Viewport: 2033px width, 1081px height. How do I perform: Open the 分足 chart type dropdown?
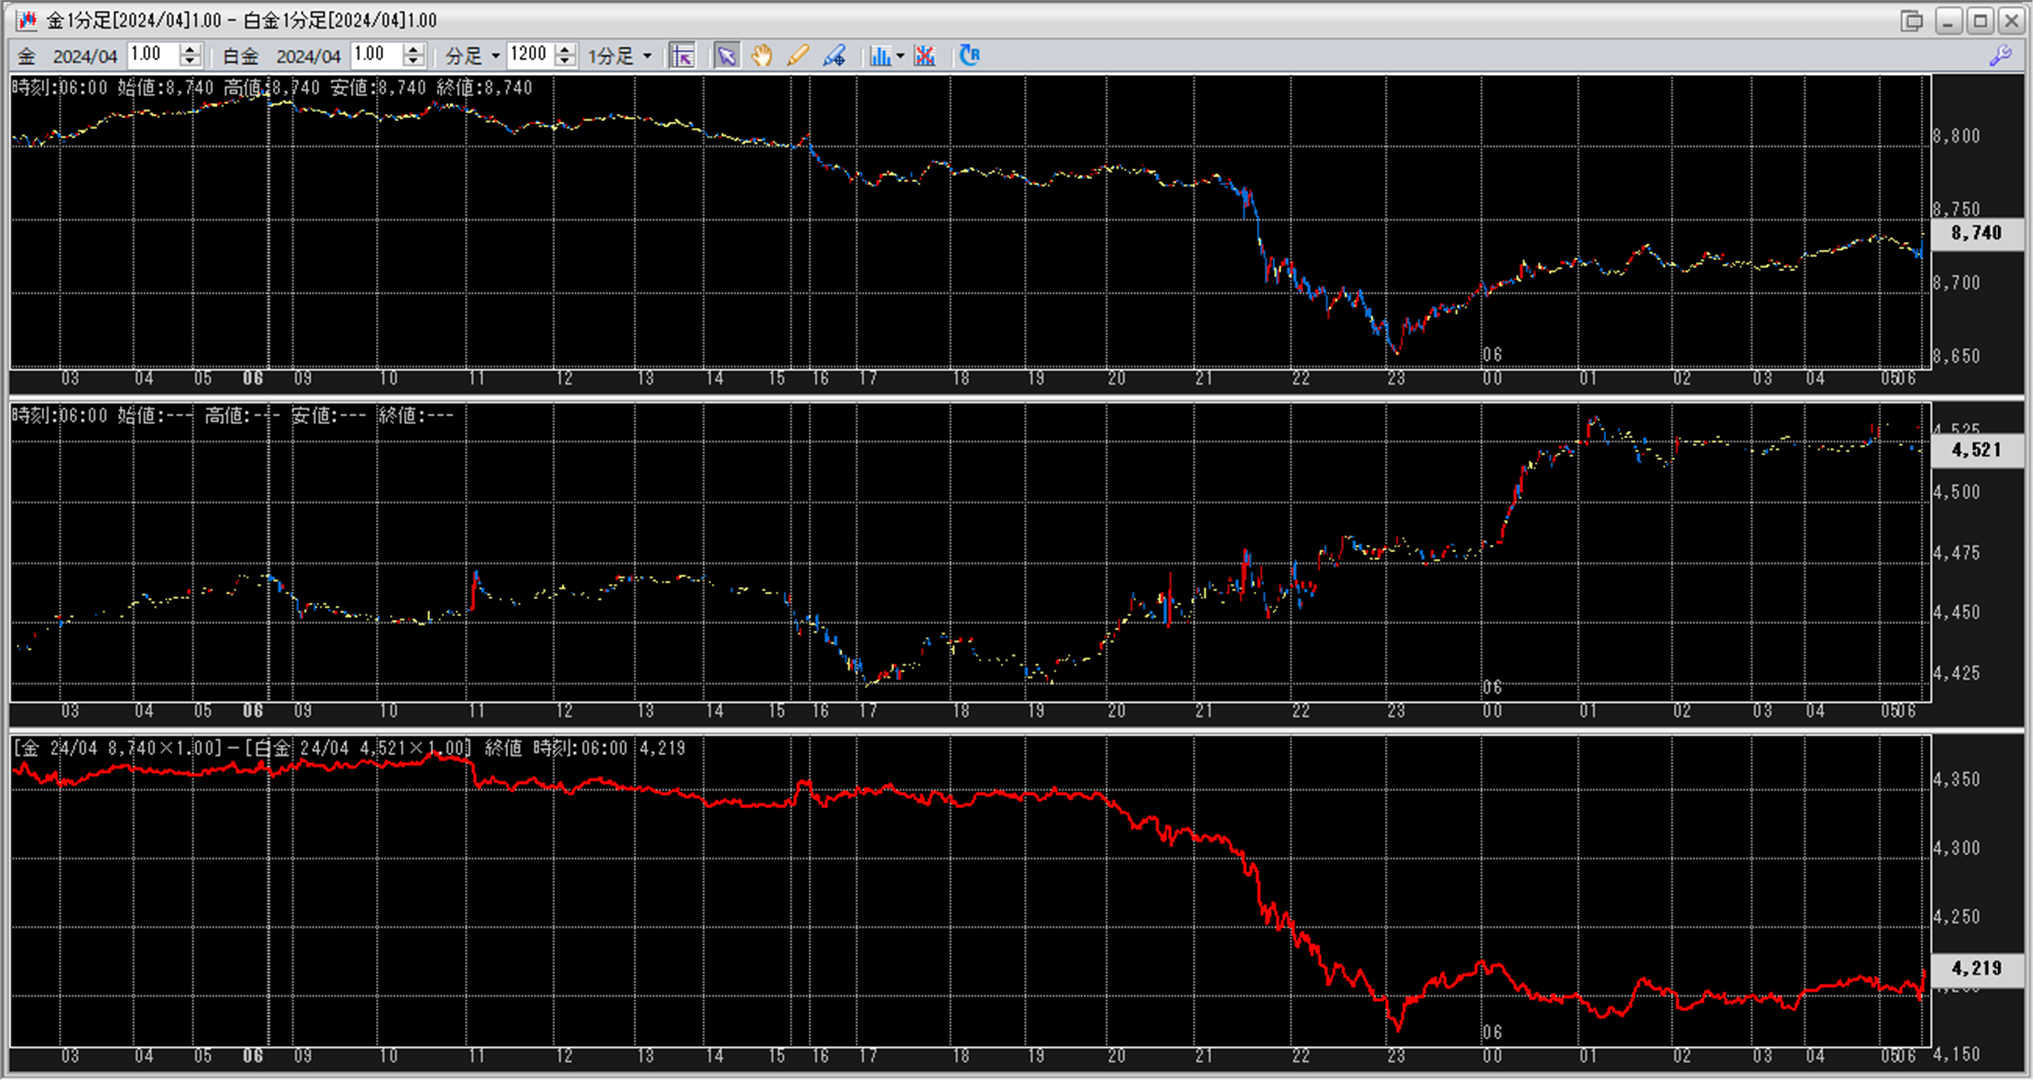click(x=473, y=56)
